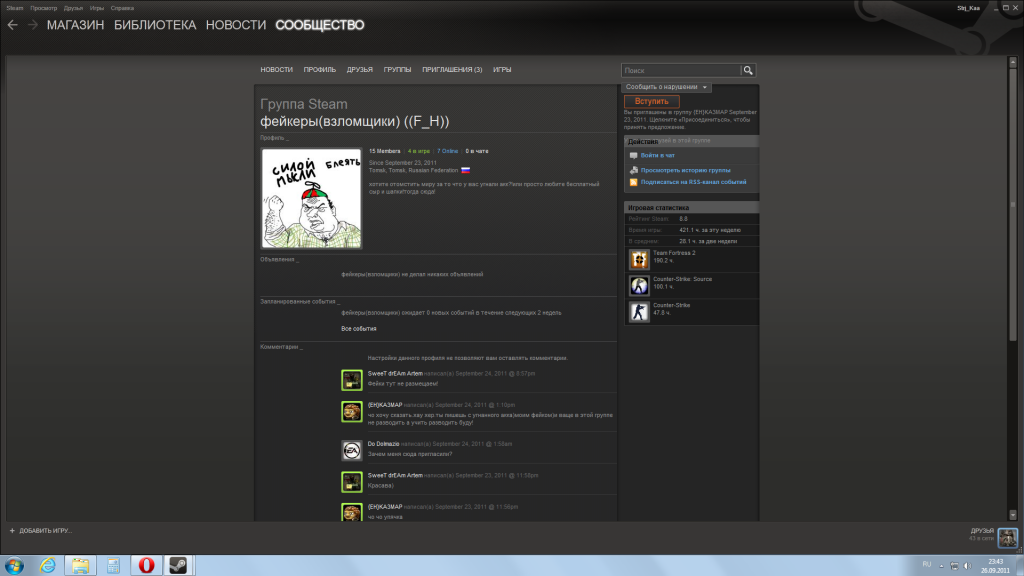Open ПРИГЛАШЕНИЯ (3) in community navigation
Image resolution: width=1024 pixels, height=576 pixels.
coord(452,70)
